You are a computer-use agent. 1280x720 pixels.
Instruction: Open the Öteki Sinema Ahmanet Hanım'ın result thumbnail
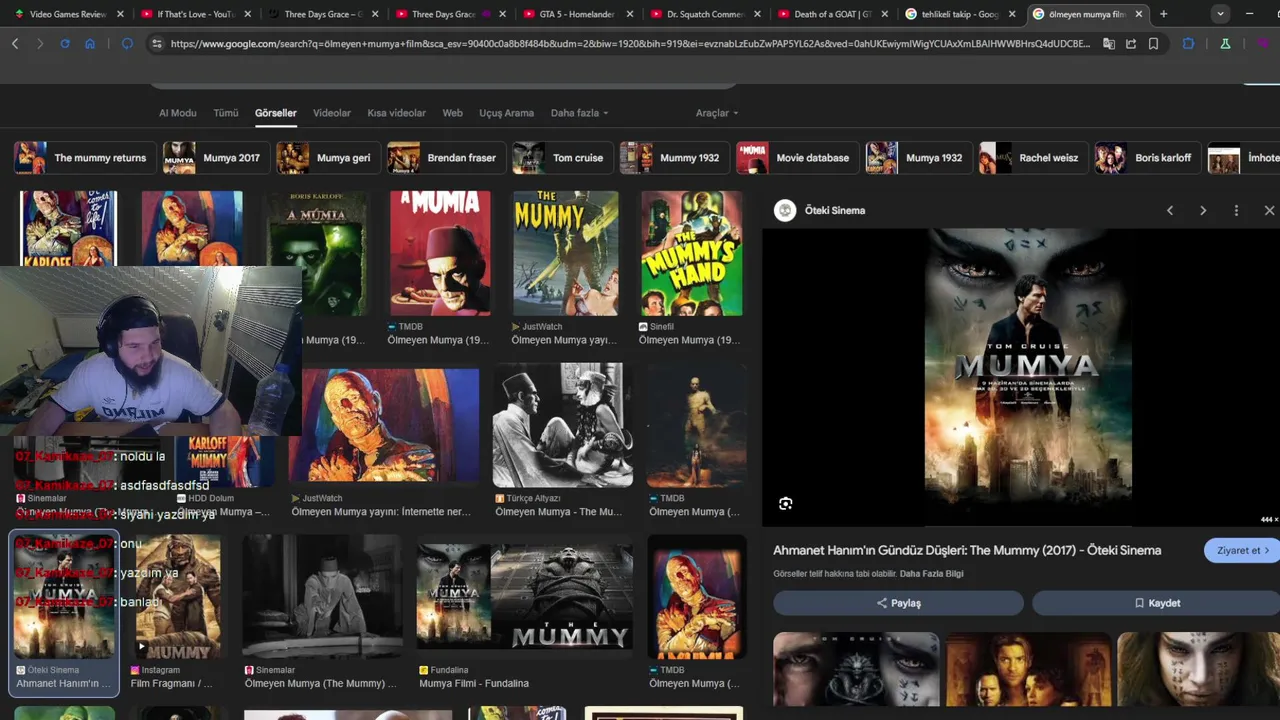tap(64, 597)
